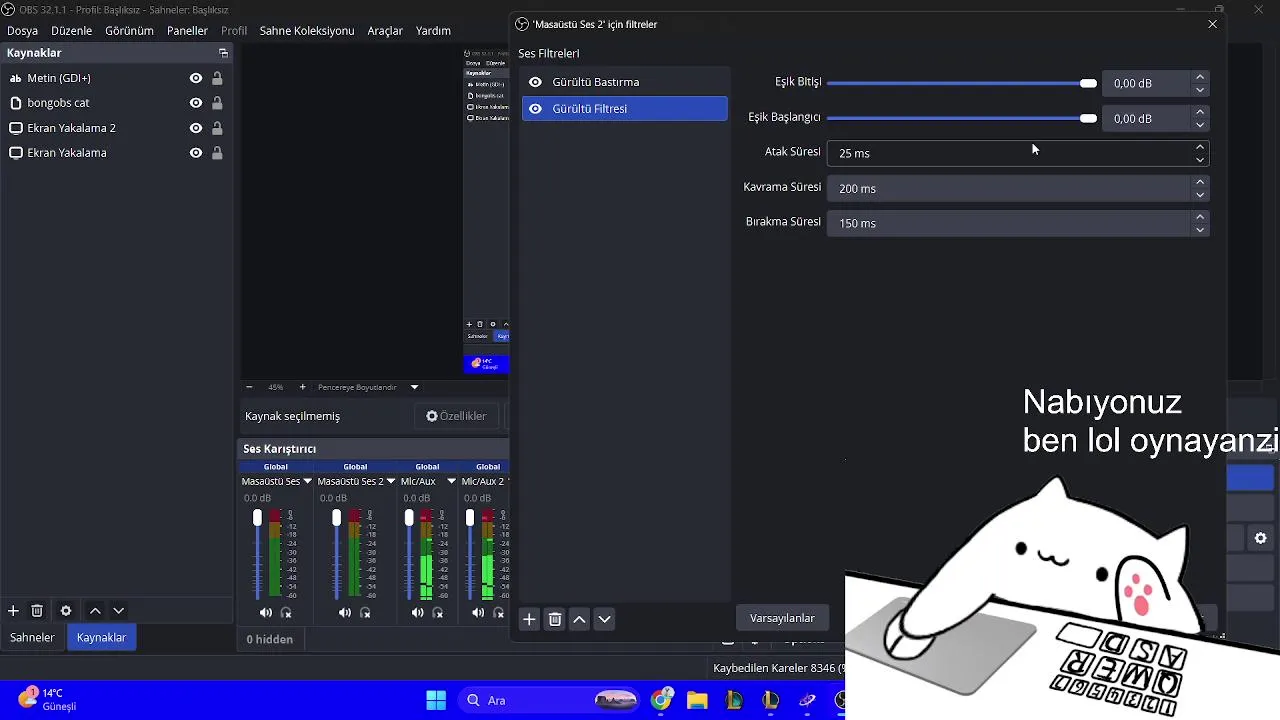Hide the bongobs cat source with its eye
The image size is (1280, 720).
pyautogui.click(x=196, y=103)
